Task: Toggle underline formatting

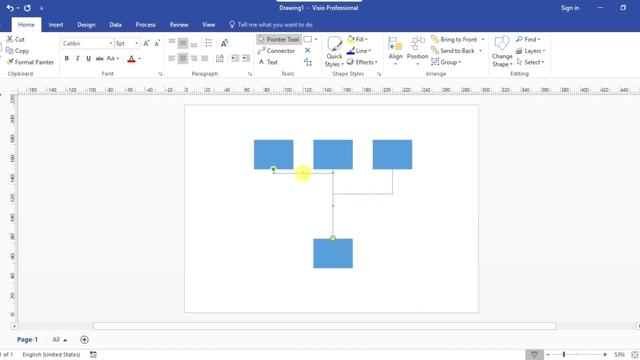Action: click(89, 58)
